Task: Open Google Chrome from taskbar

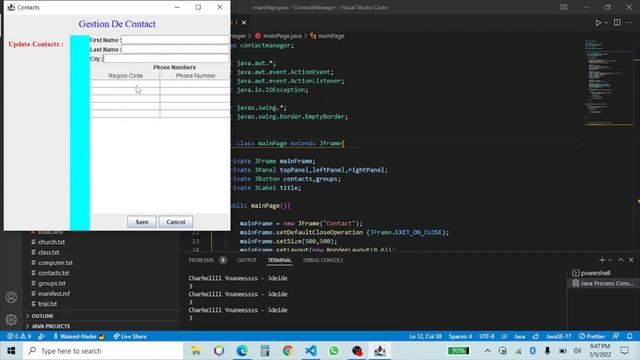Action: tap(288, 351)
